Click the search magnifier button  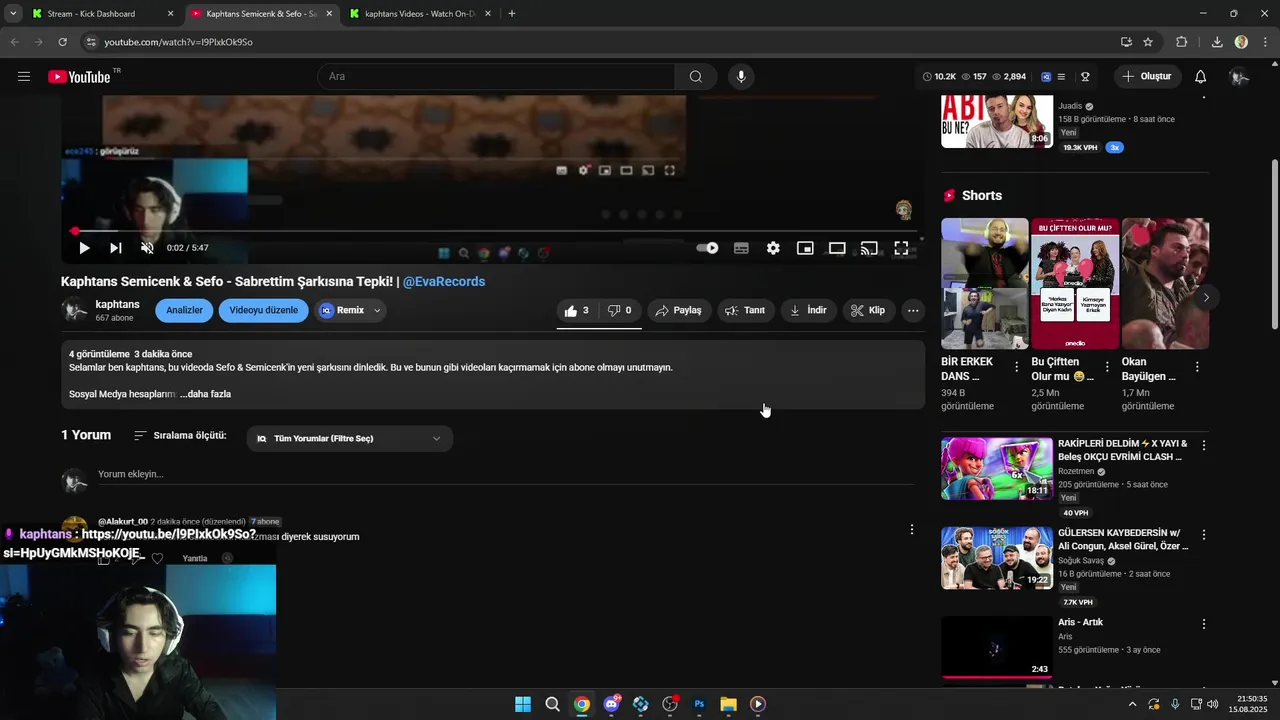695,77
